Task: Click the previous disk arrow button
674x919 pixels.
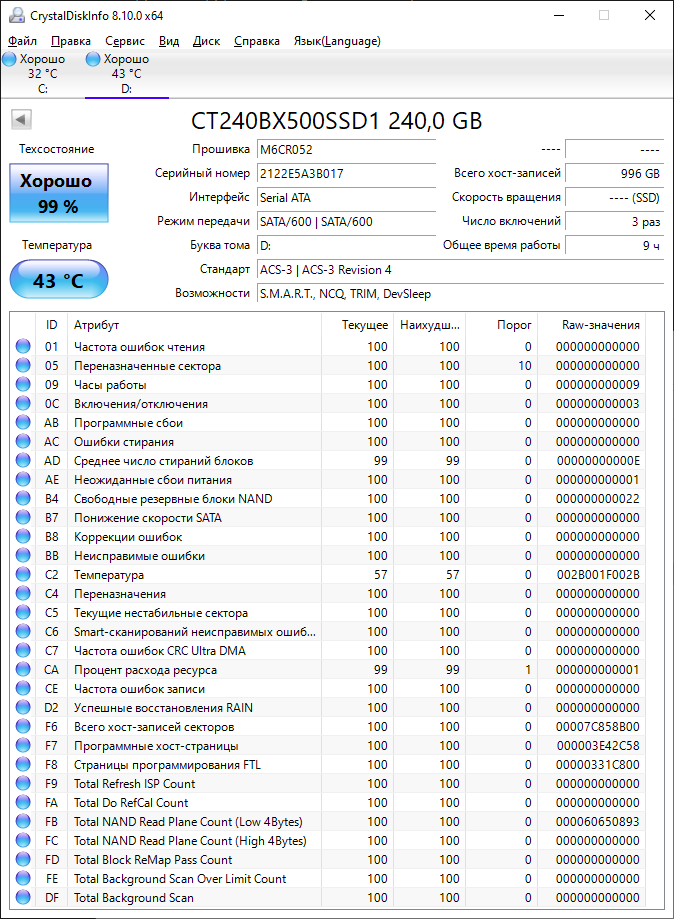Action: pyautogui.click(x=21, y=120)
